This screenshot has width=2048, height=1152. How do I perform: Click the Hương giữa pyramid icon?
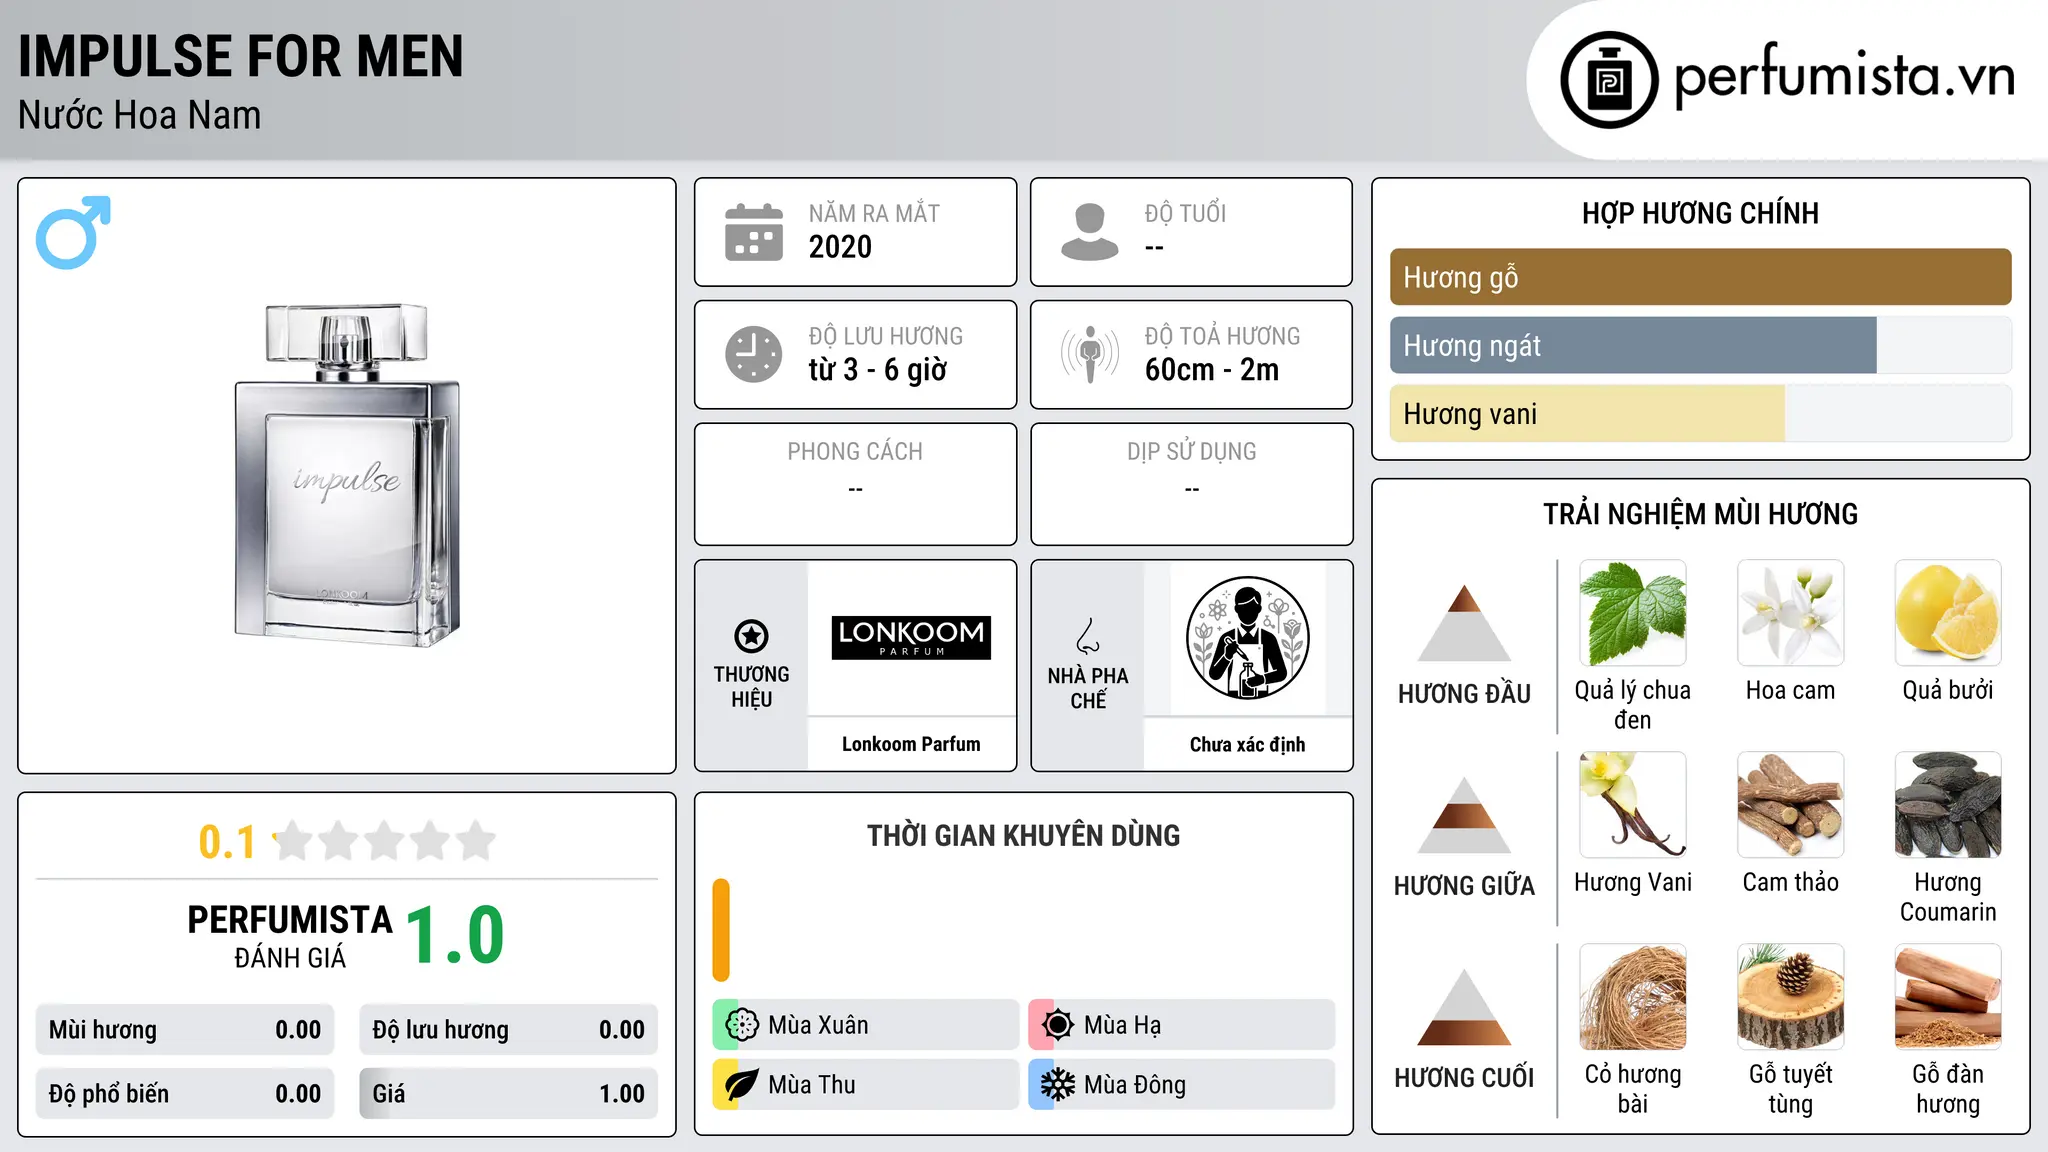(x=1464, y=815)
